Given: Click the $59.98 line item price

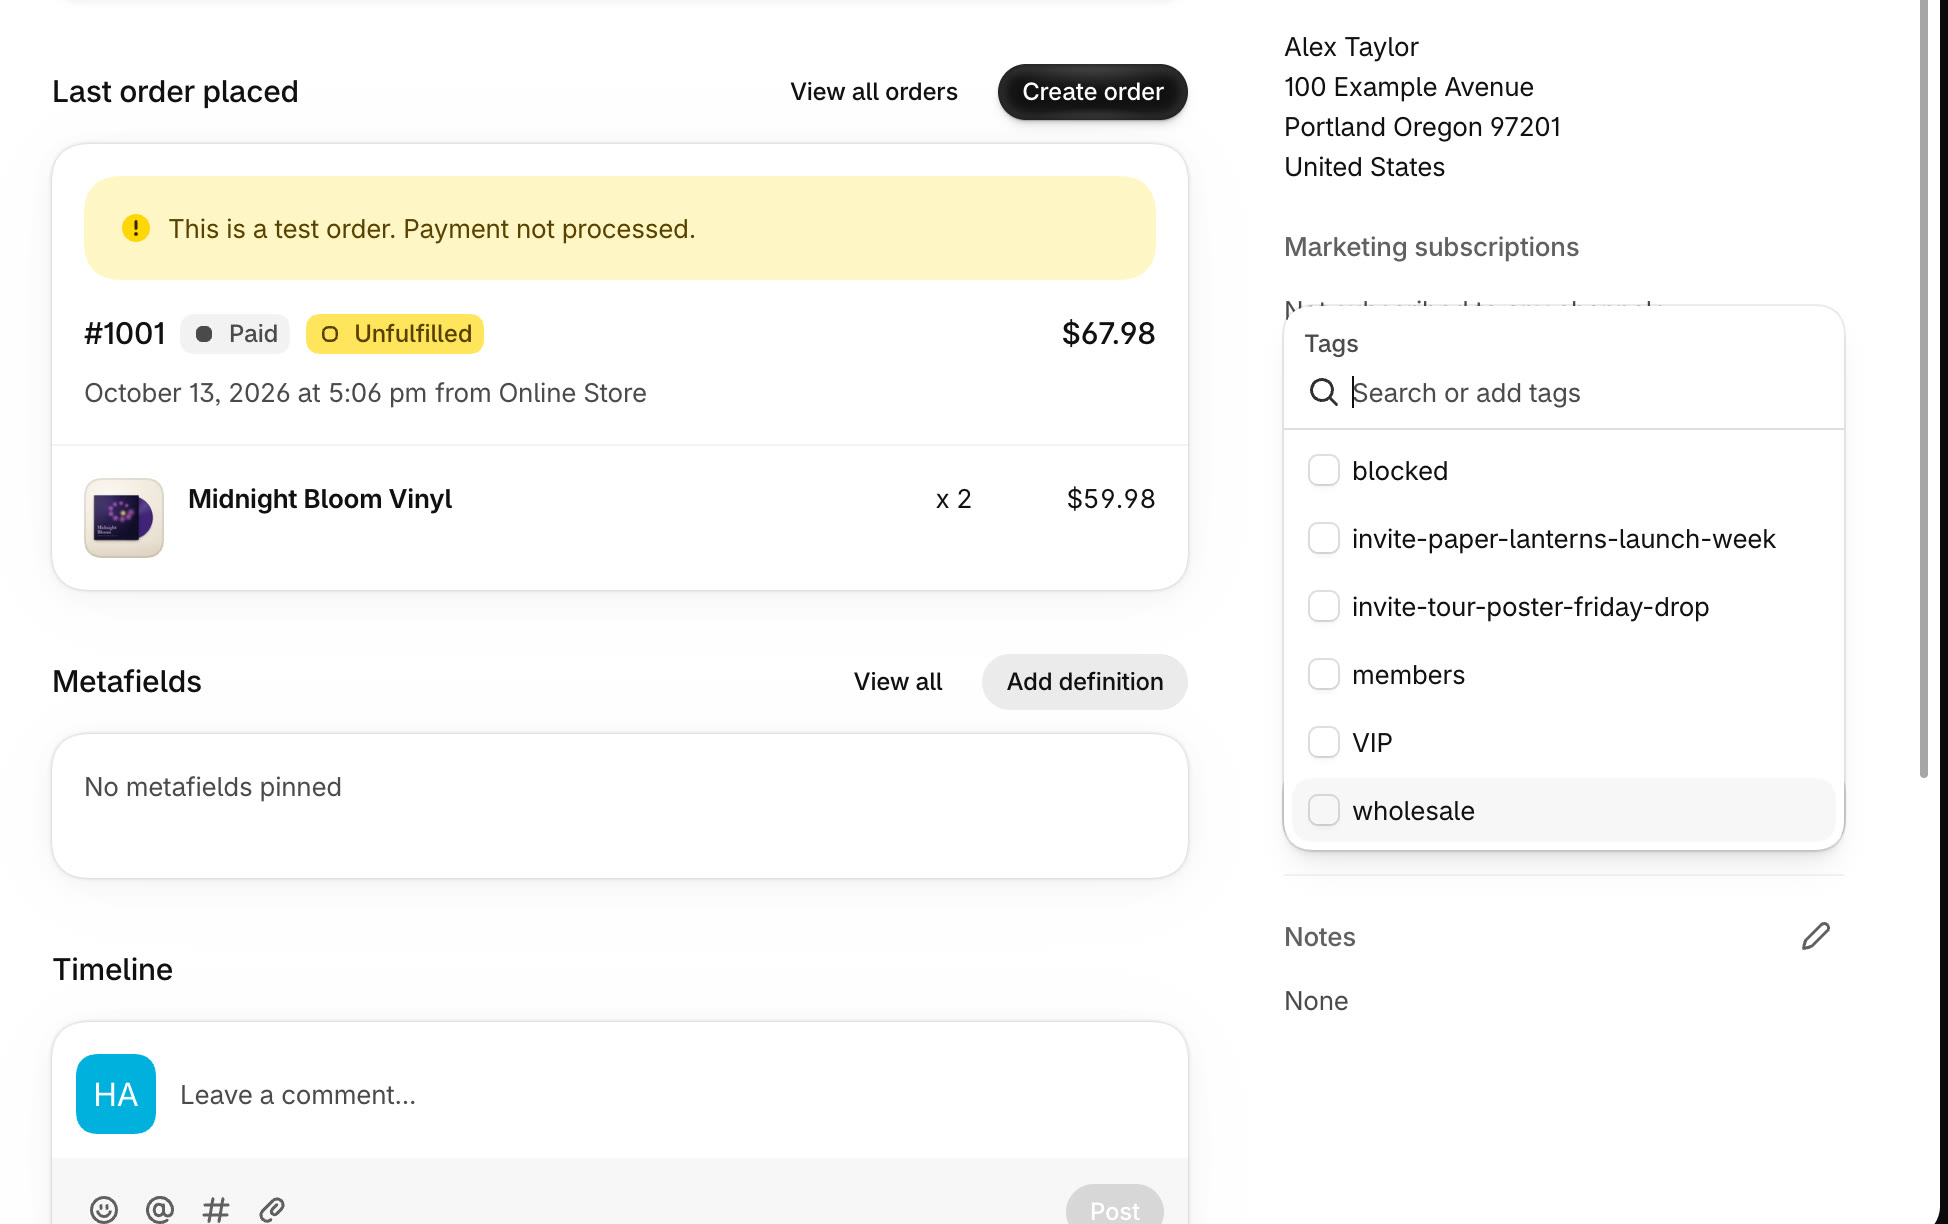Looking at the screenshot, I should (x=1111, y=499).
